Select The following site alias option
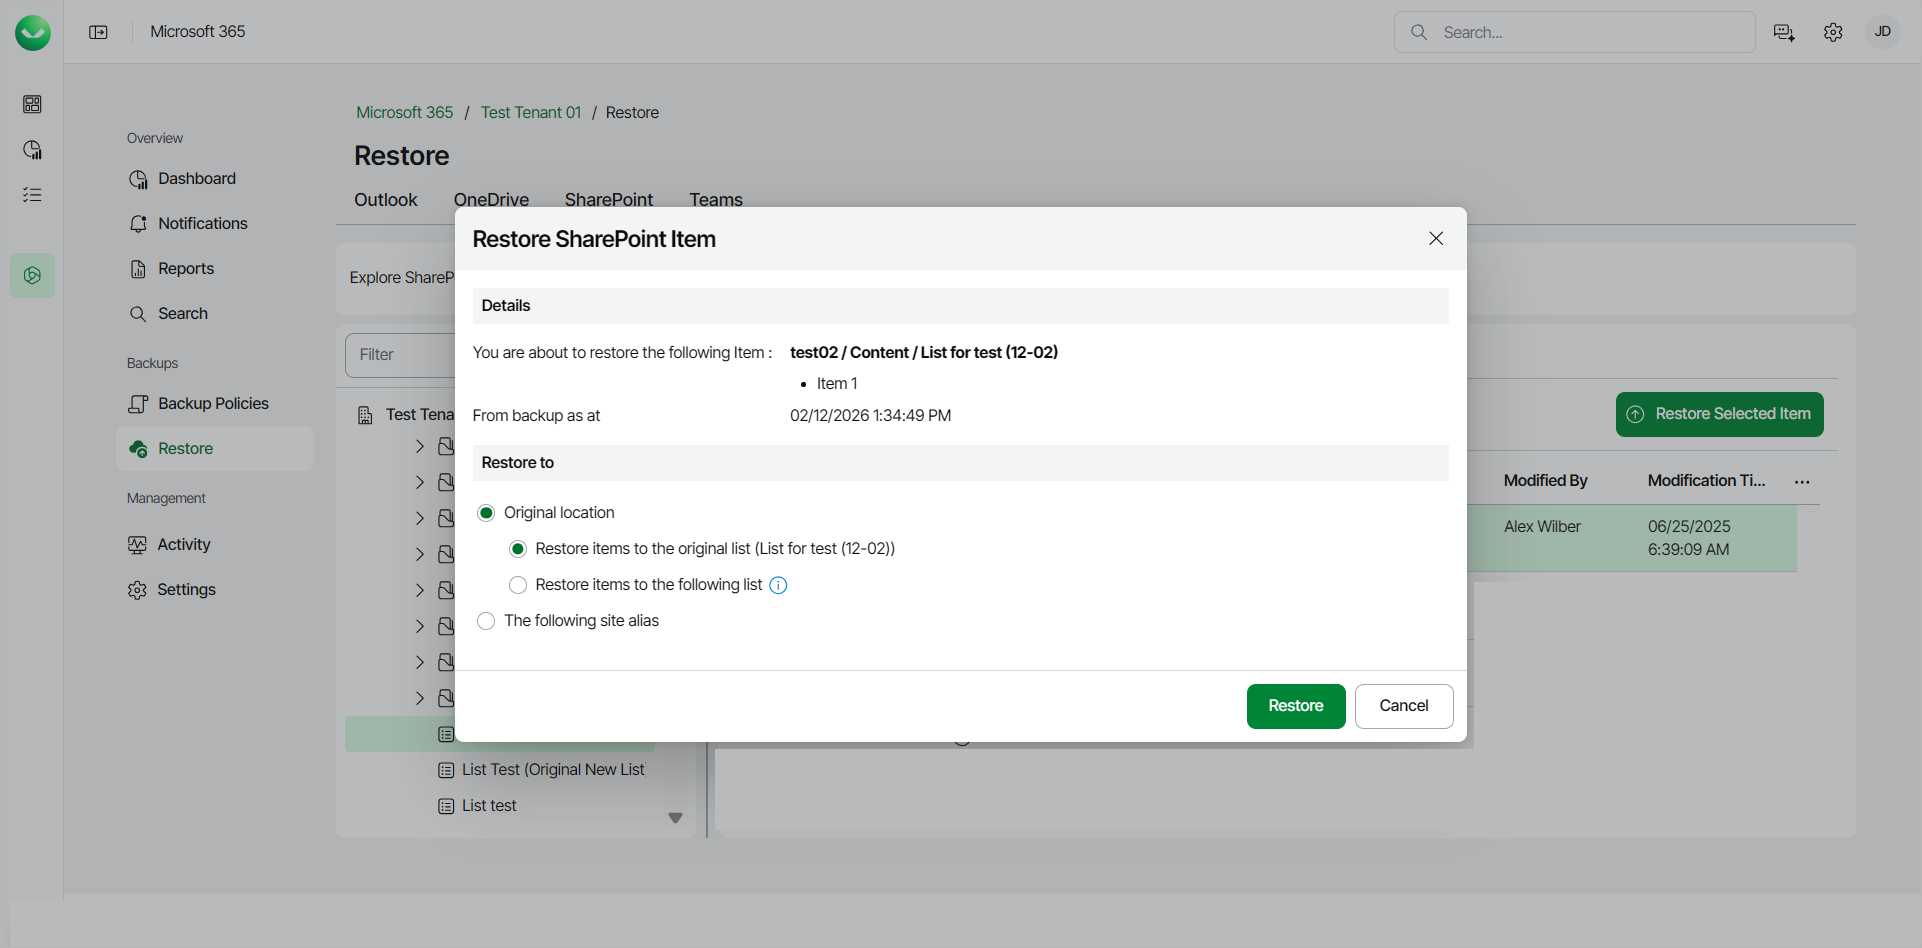 coord(486,621)
